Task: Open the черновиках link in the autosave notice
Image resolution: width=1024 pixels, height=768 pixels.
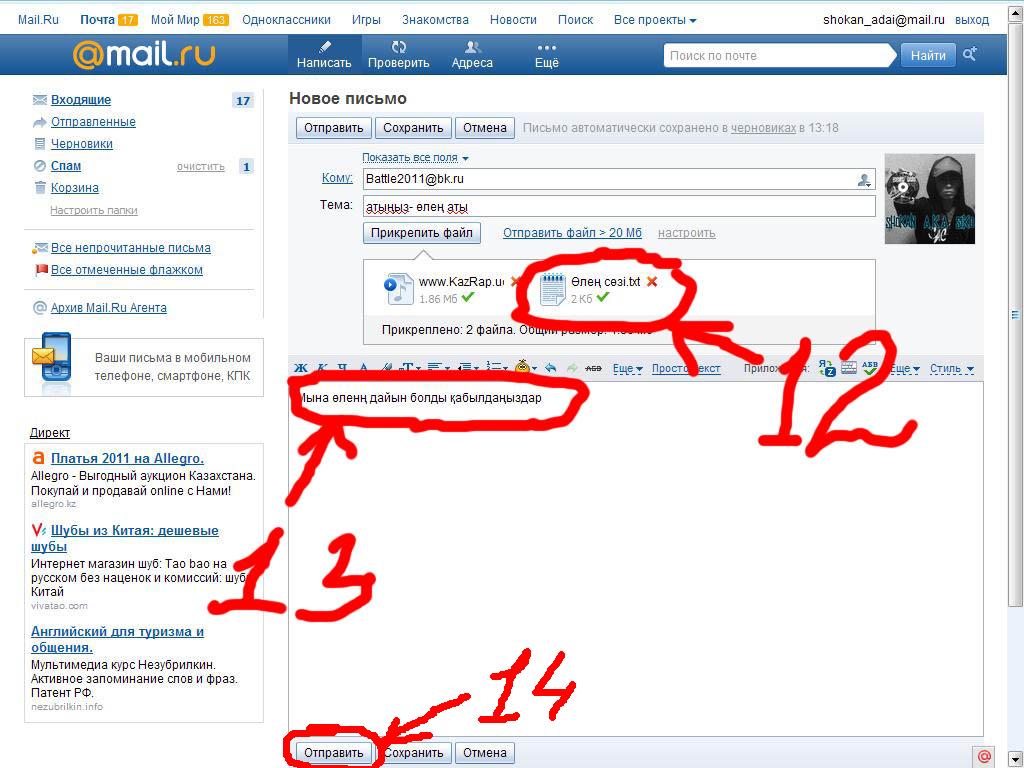Action: click(763, 128)
